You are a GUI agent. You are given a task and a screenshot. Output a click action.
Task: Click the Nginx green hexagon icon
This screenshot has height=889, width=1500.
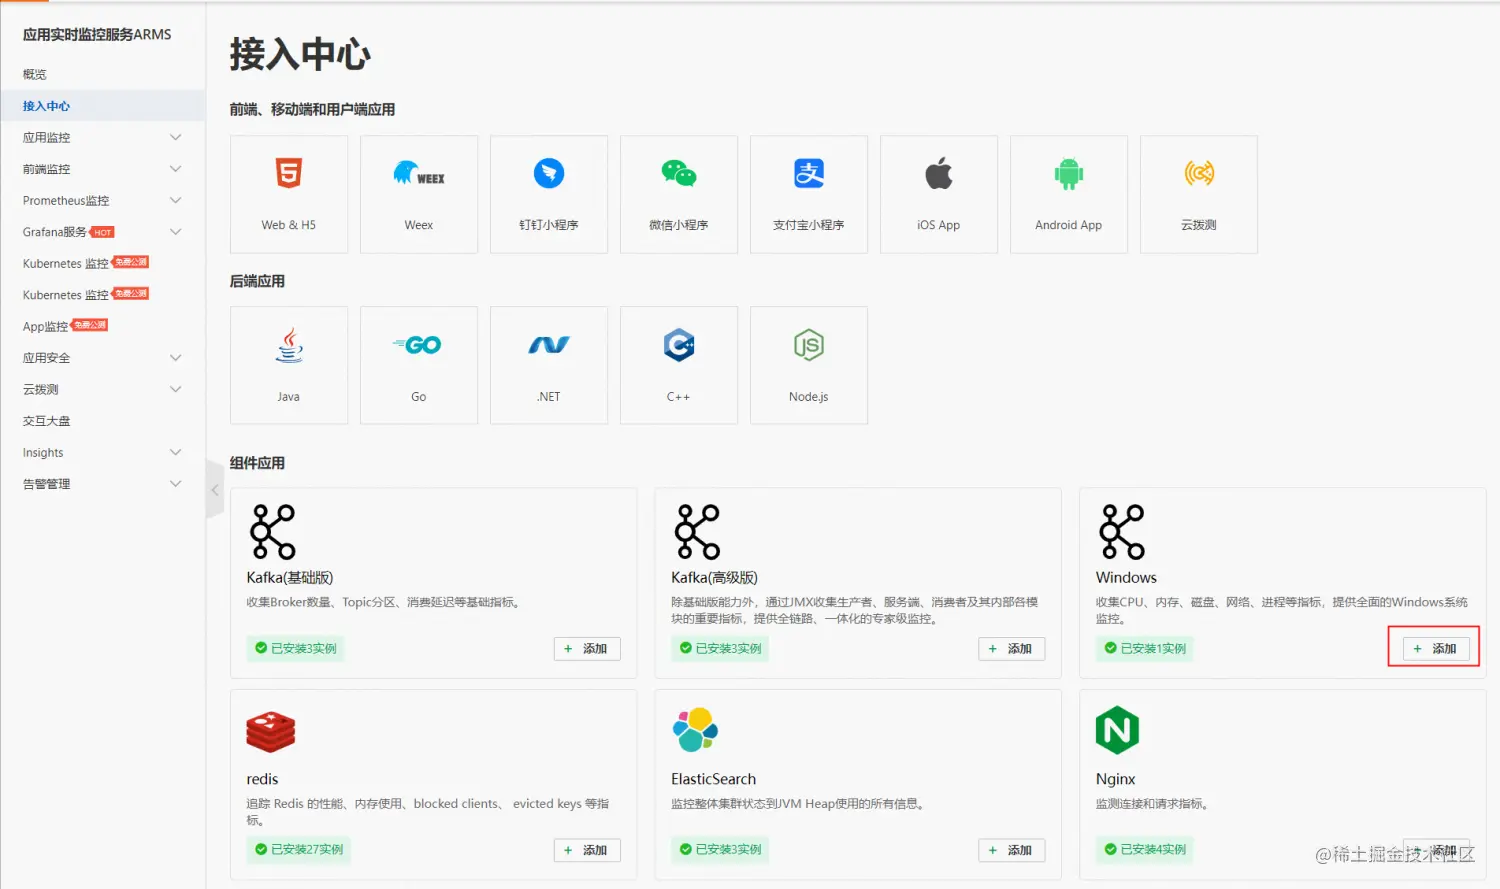tap(1118, 730)
